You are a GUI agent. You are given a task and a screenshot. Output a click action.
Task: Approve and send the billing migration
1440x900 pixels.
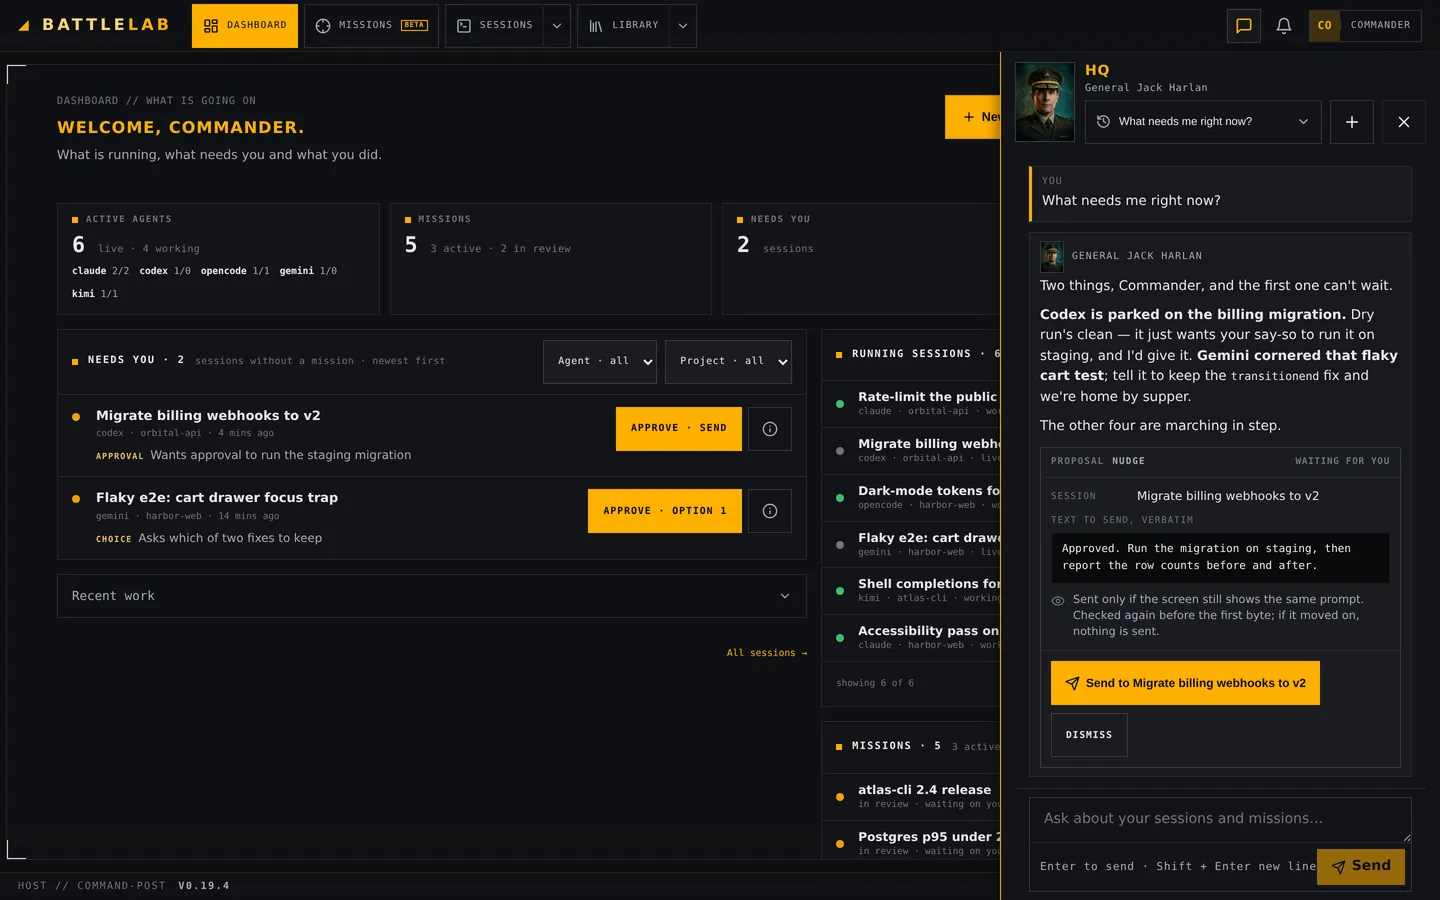(x=679, y=429)
